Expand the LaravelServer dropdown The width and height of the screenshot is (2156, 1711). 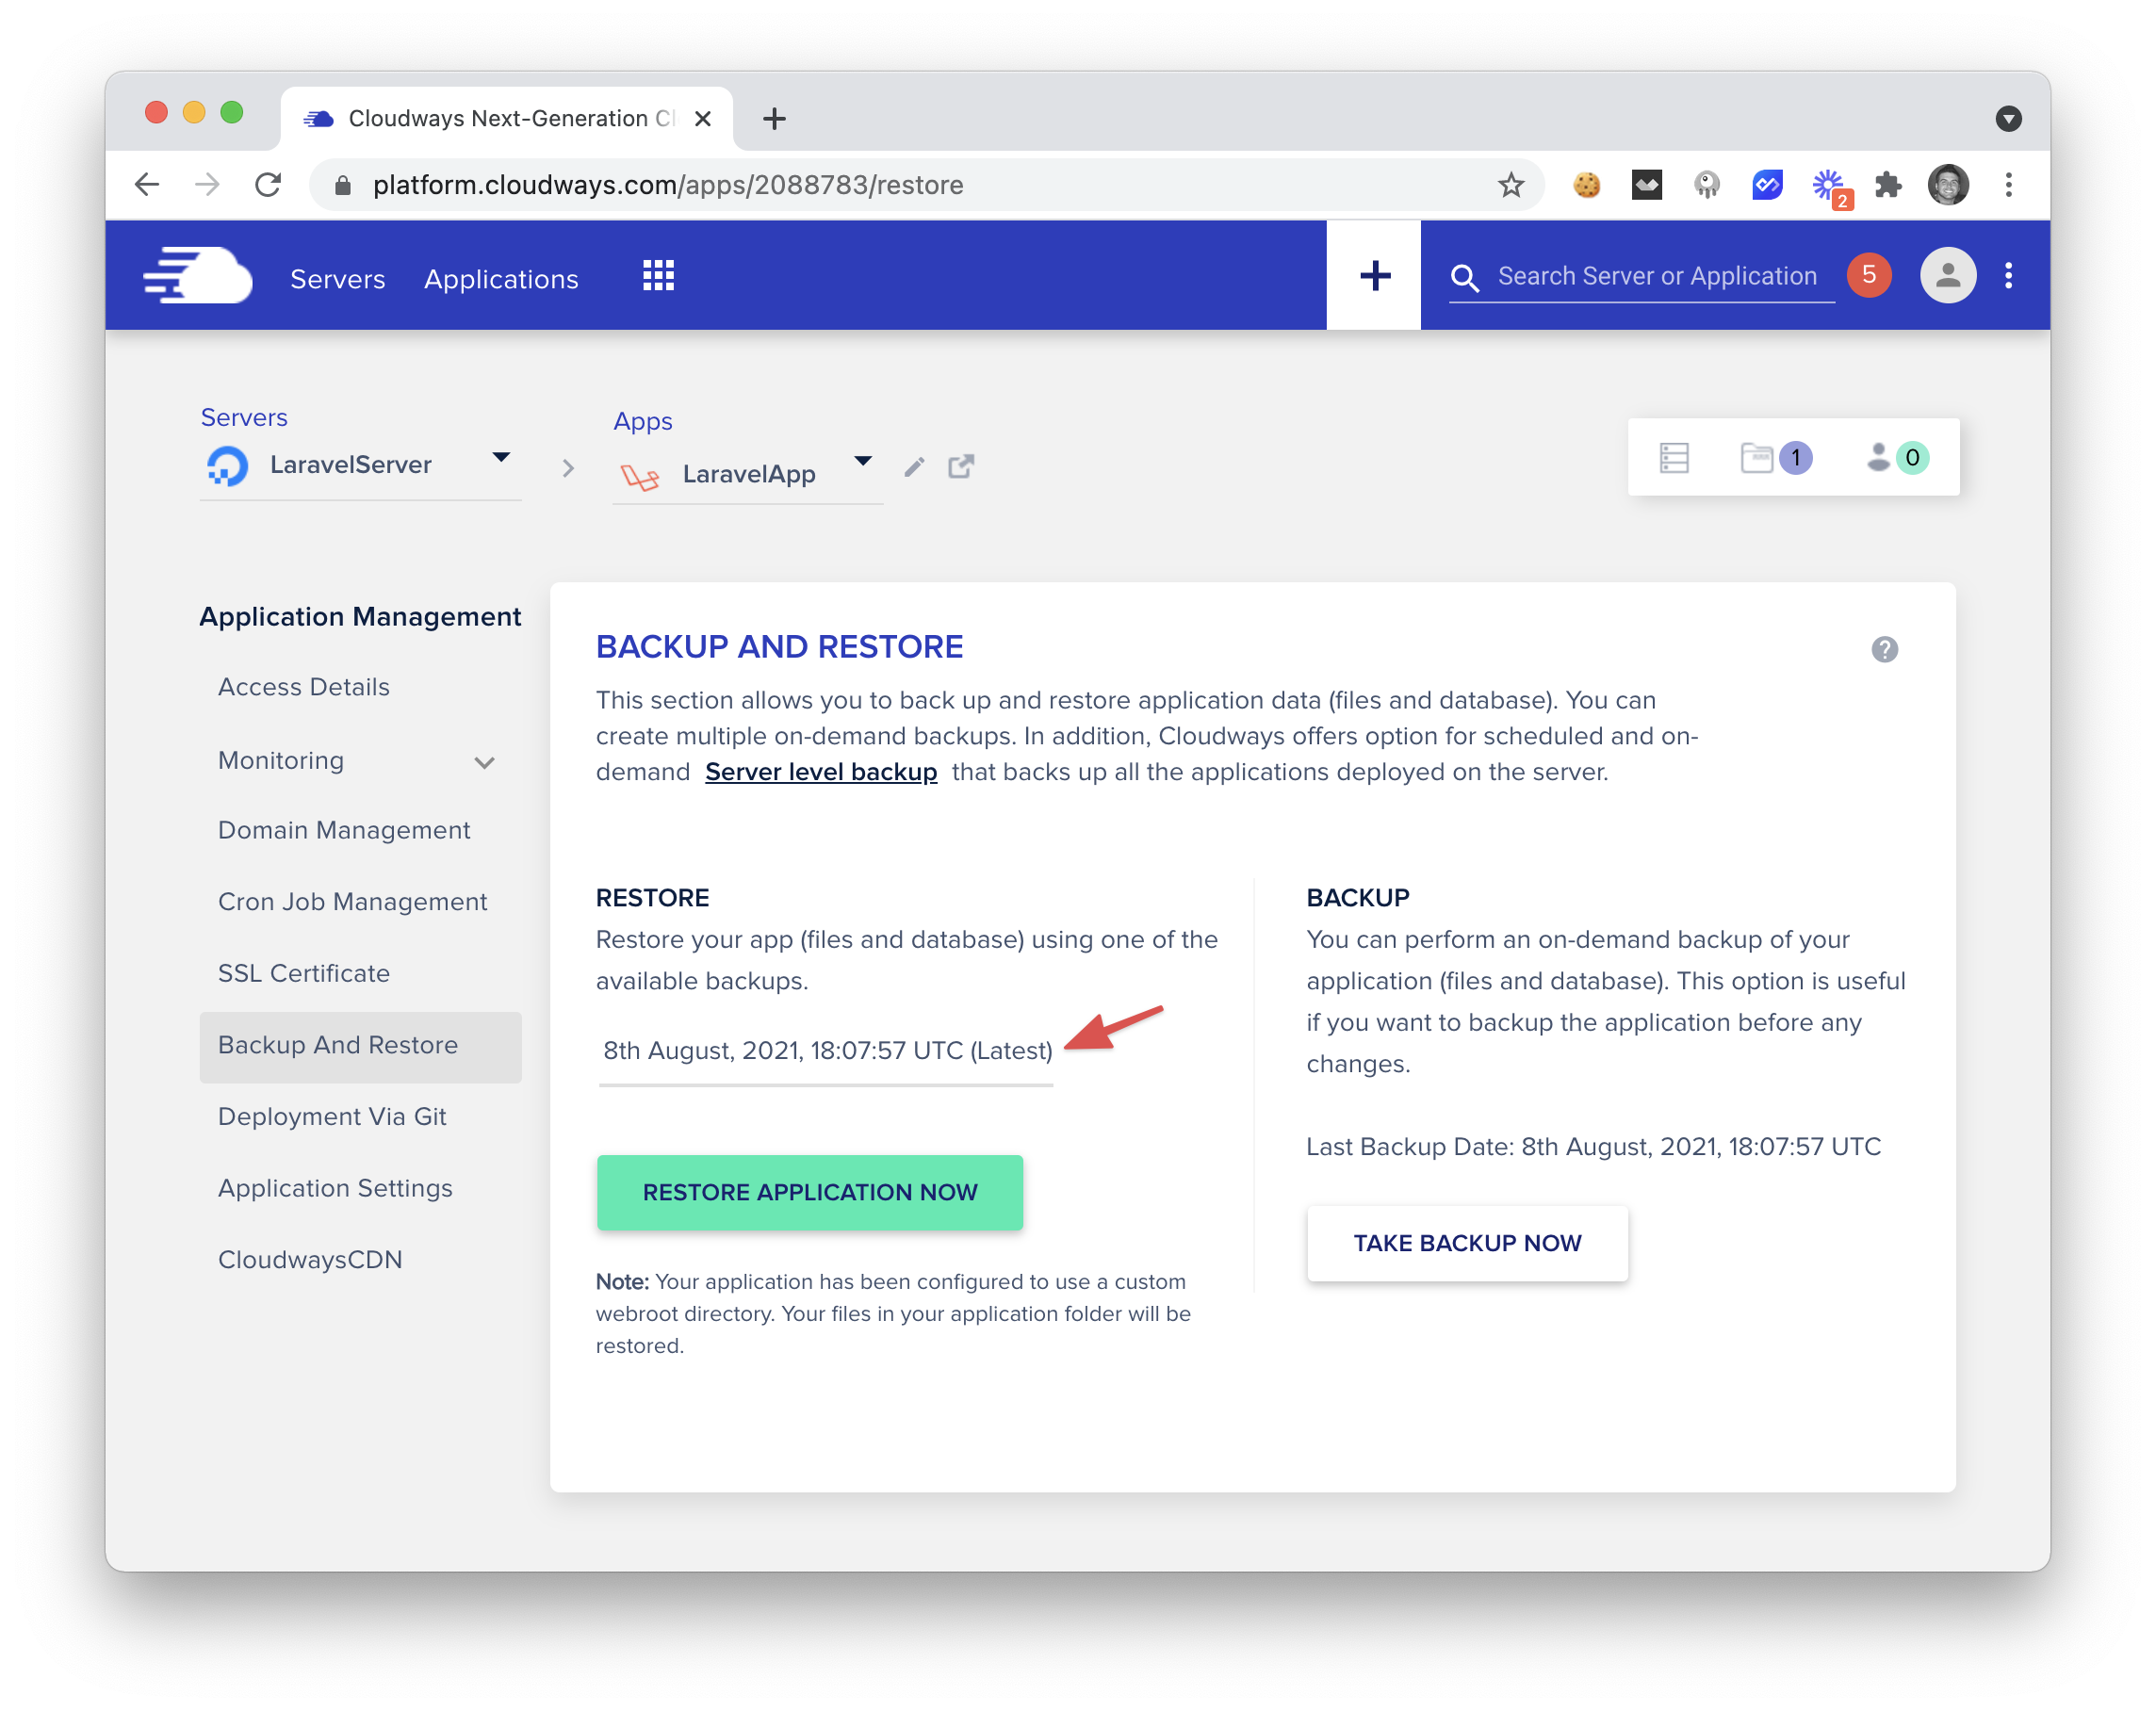coord(501,457)
